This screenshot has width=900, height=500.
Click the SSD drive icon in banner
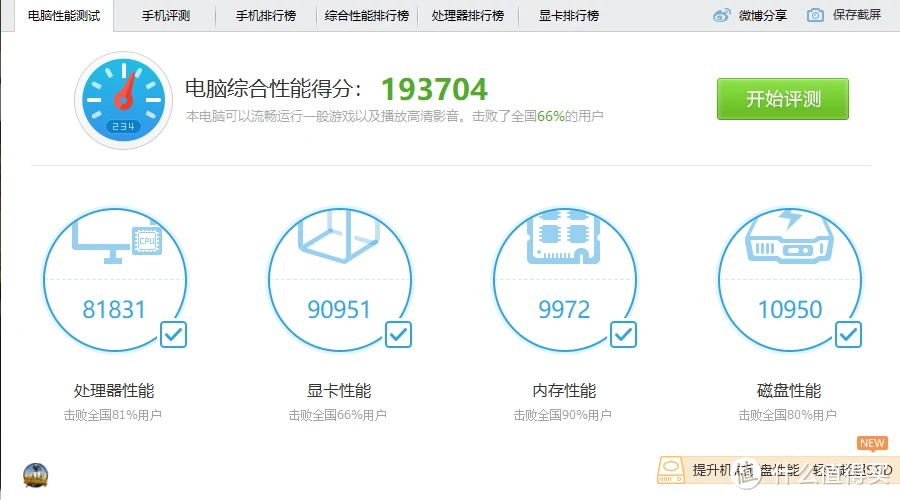[671, 470]
